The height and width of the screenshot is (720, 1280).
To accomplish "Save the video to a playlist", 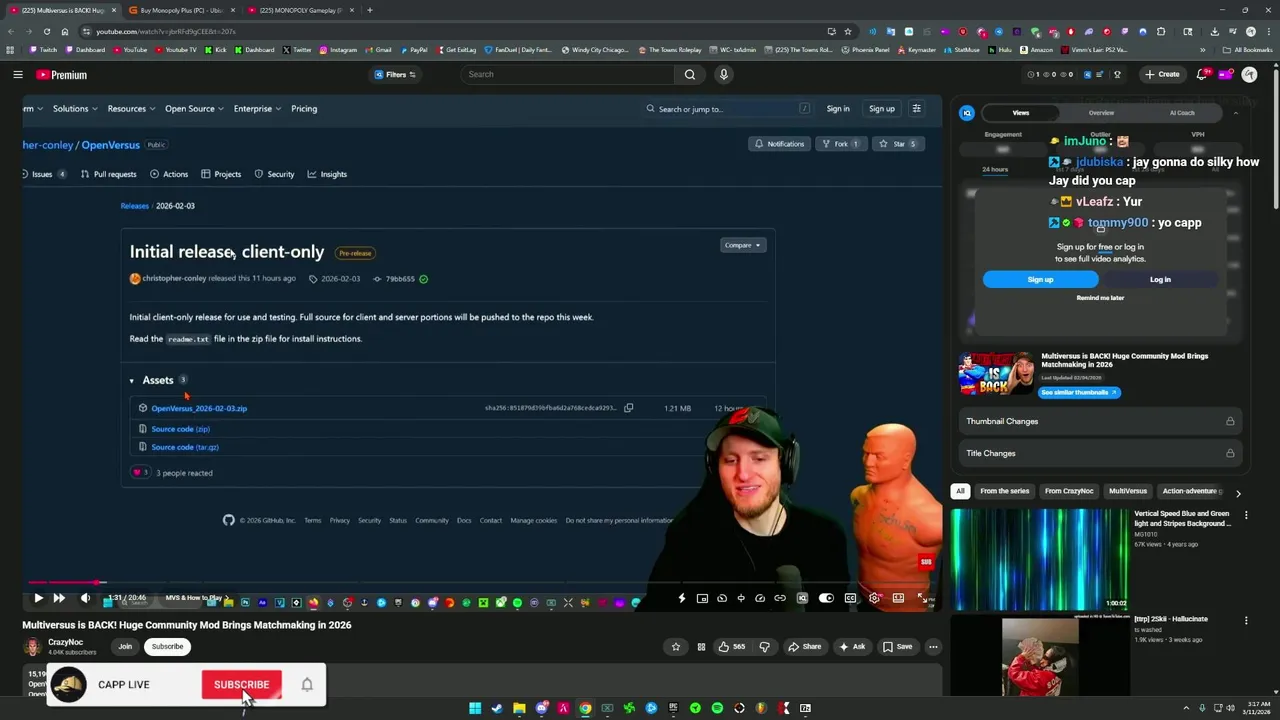I will [897, 647].
